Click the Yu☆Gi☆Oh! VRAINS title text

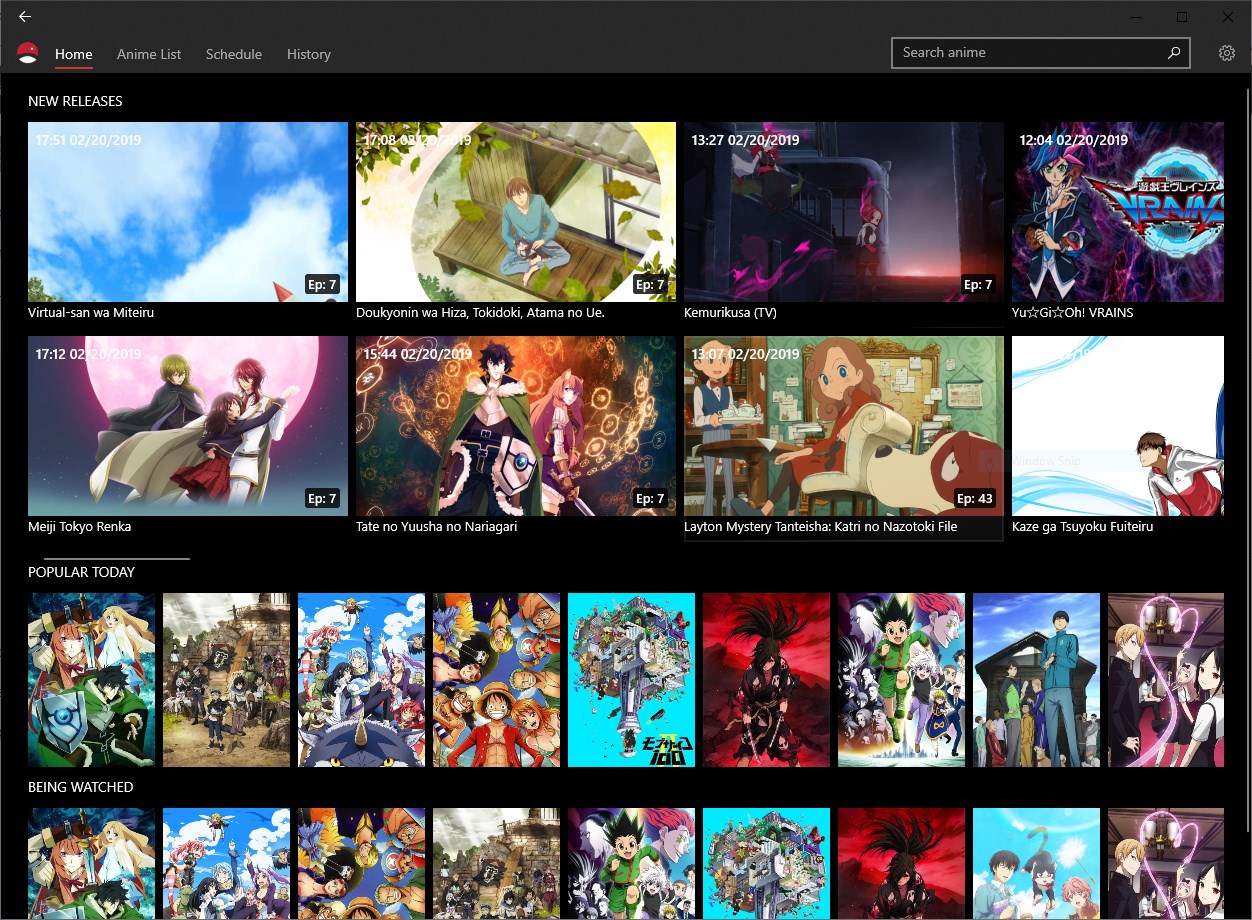tap(1073, 313)
